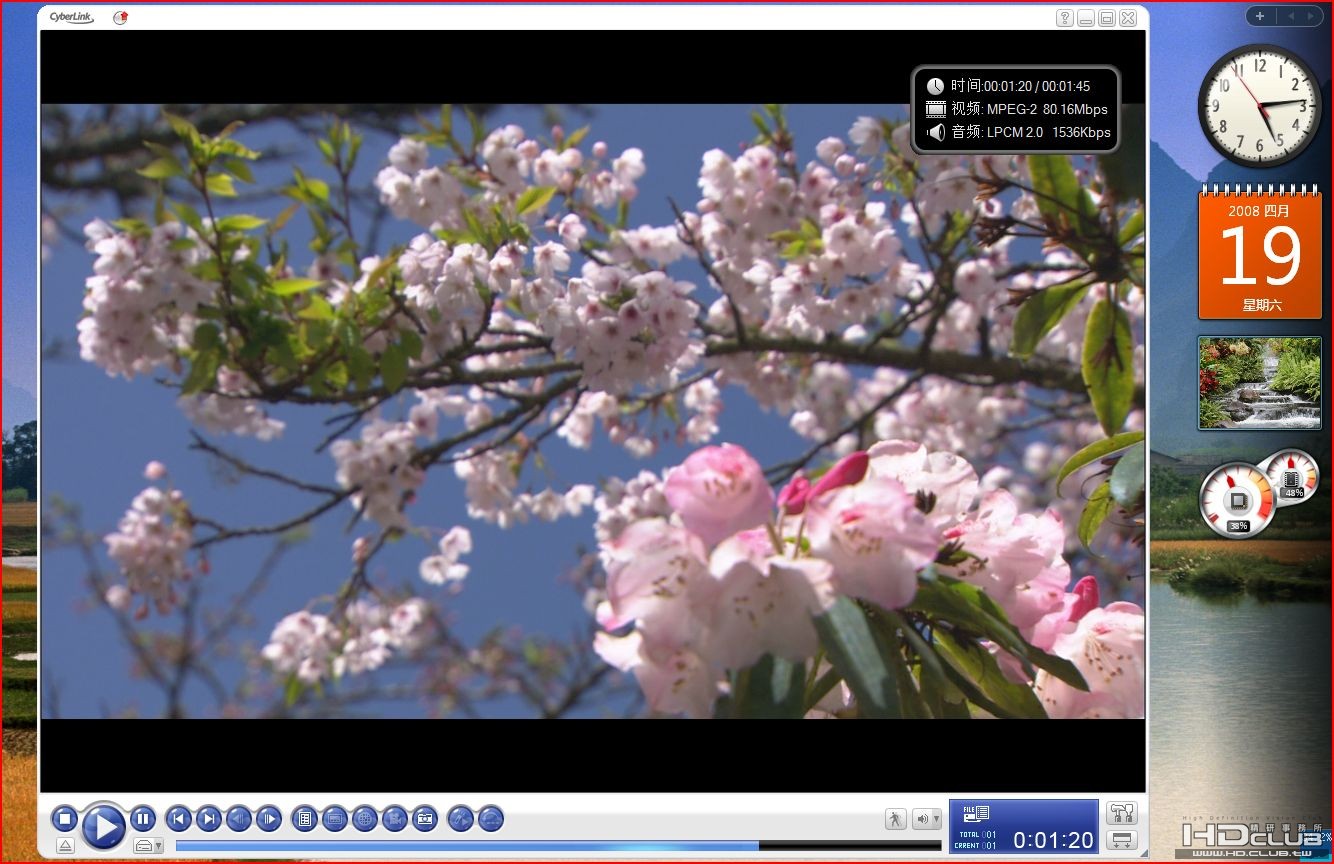
Task: Maximize the PowerDVD window
Action: pos(1107,18)
